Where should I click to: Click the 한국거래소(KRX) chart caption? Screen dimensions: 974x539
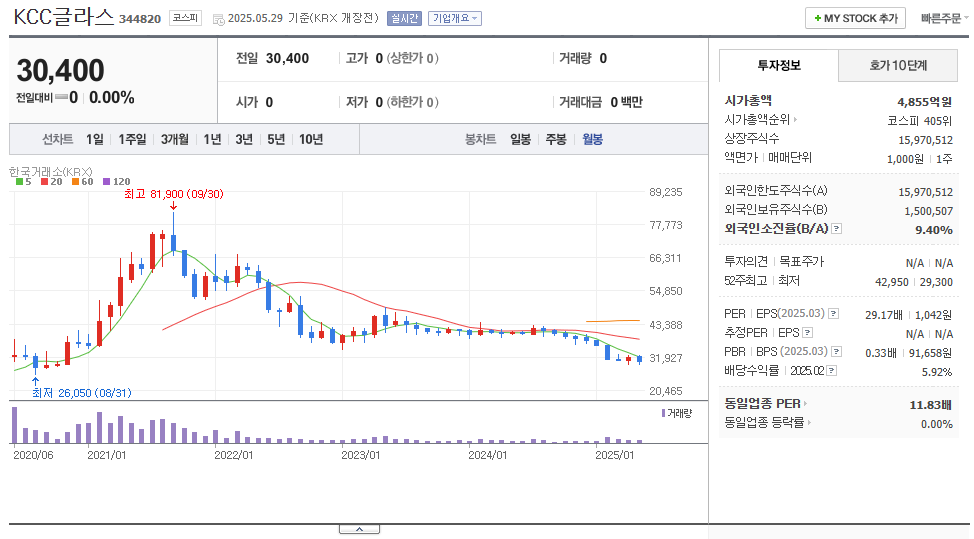(50, 171)
